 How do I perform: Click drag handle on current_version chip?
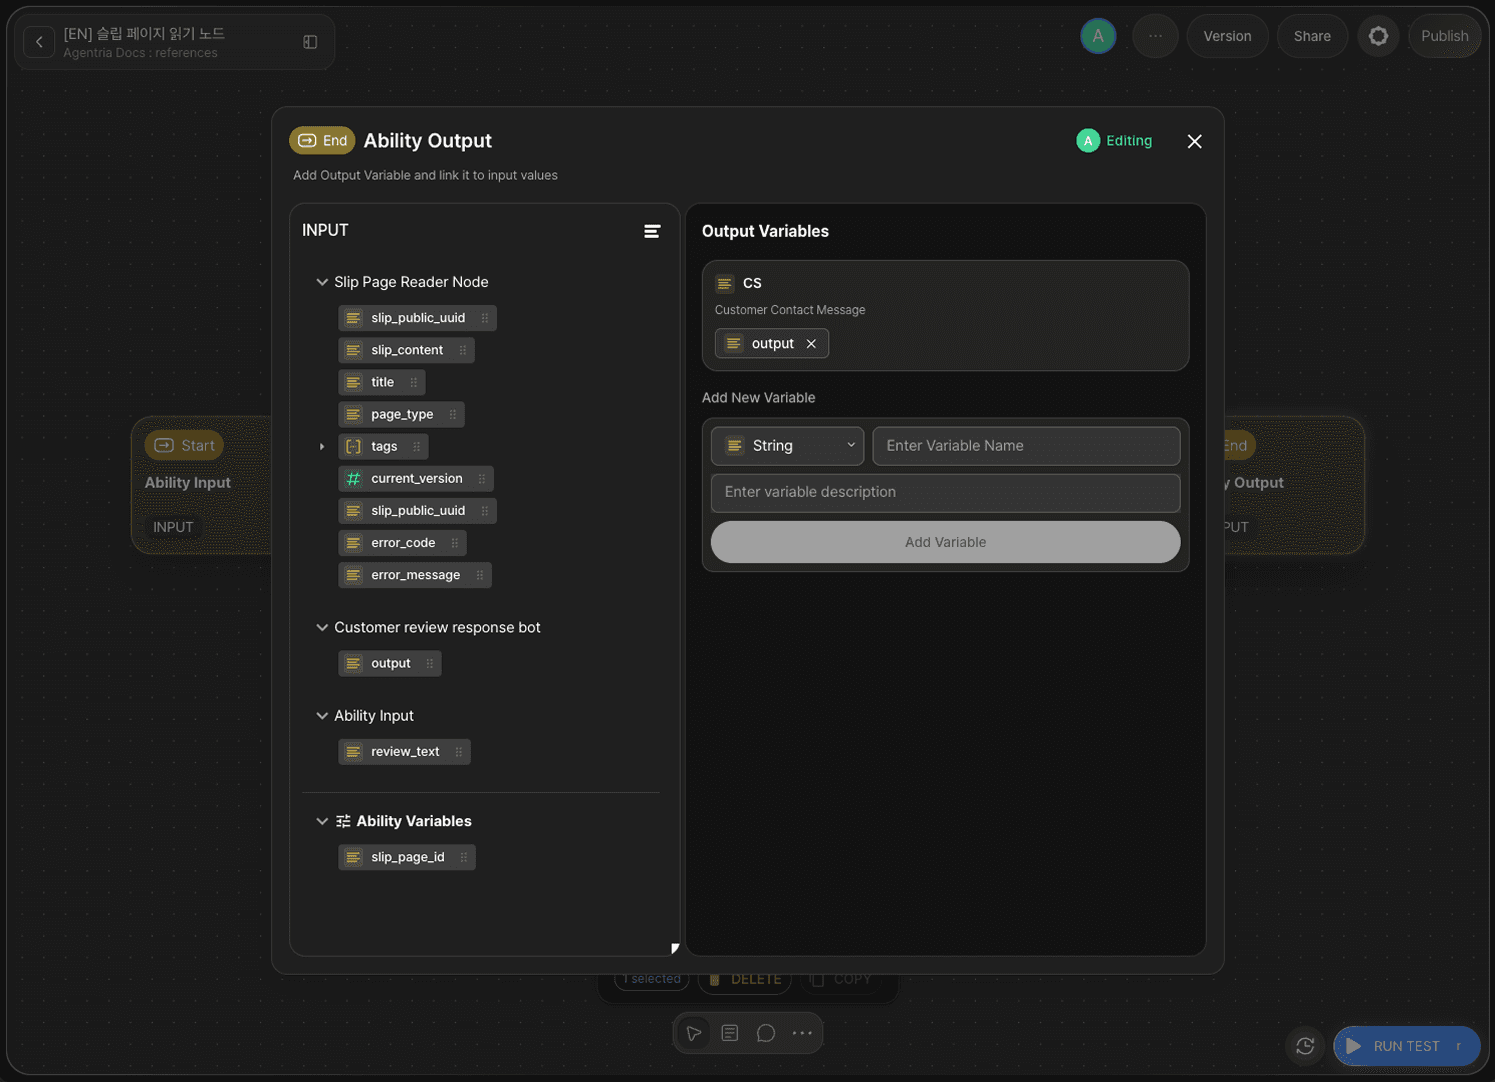click(x=481, y=479)
